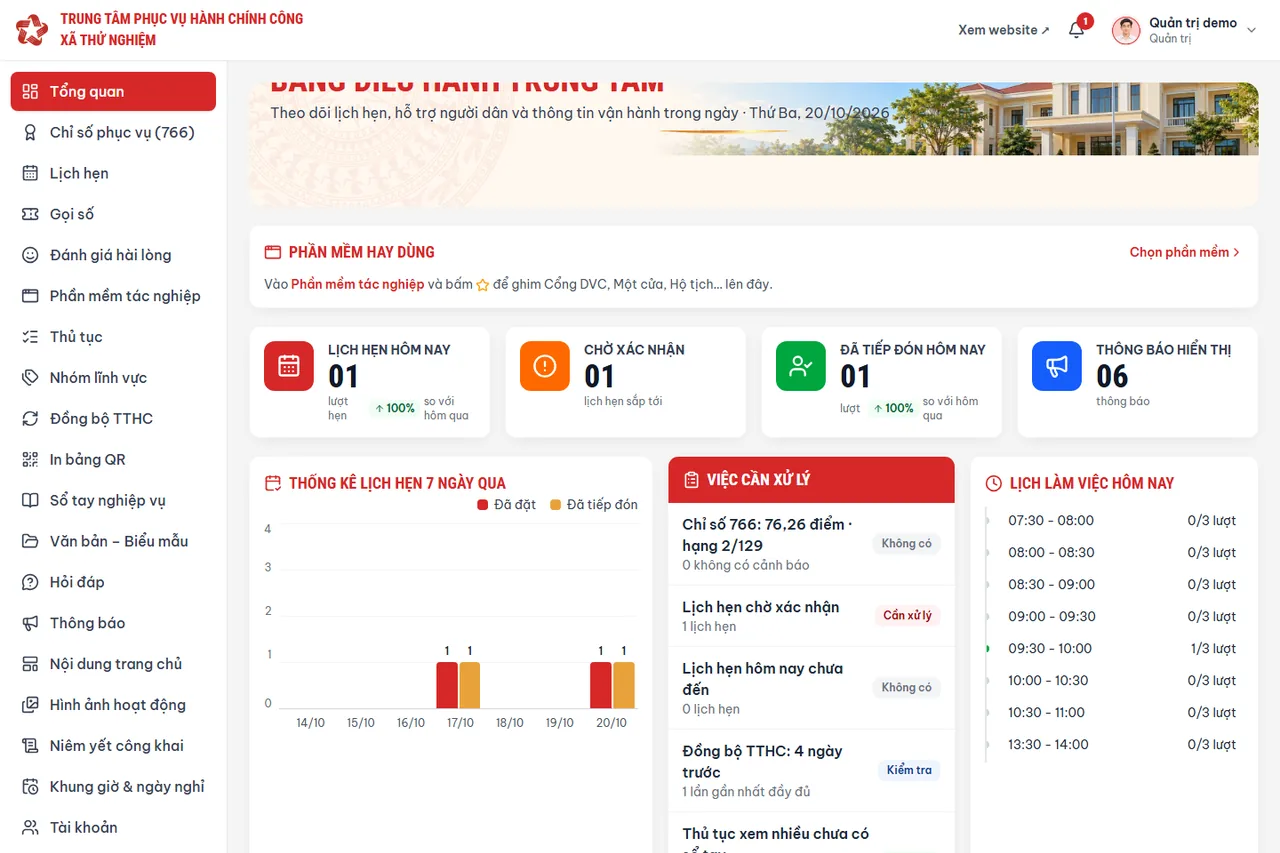1280x853 pixels.
Task: Open the Xem website link
Action: [1004, 30]
